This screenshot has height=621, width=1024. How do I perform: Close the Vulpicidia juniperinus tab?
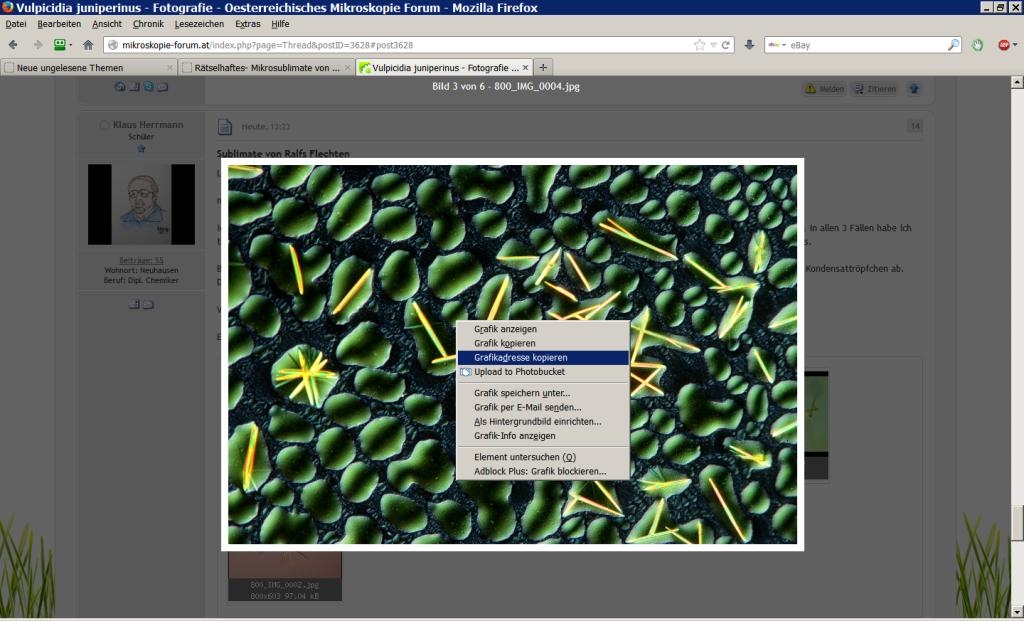pos(523,68)
